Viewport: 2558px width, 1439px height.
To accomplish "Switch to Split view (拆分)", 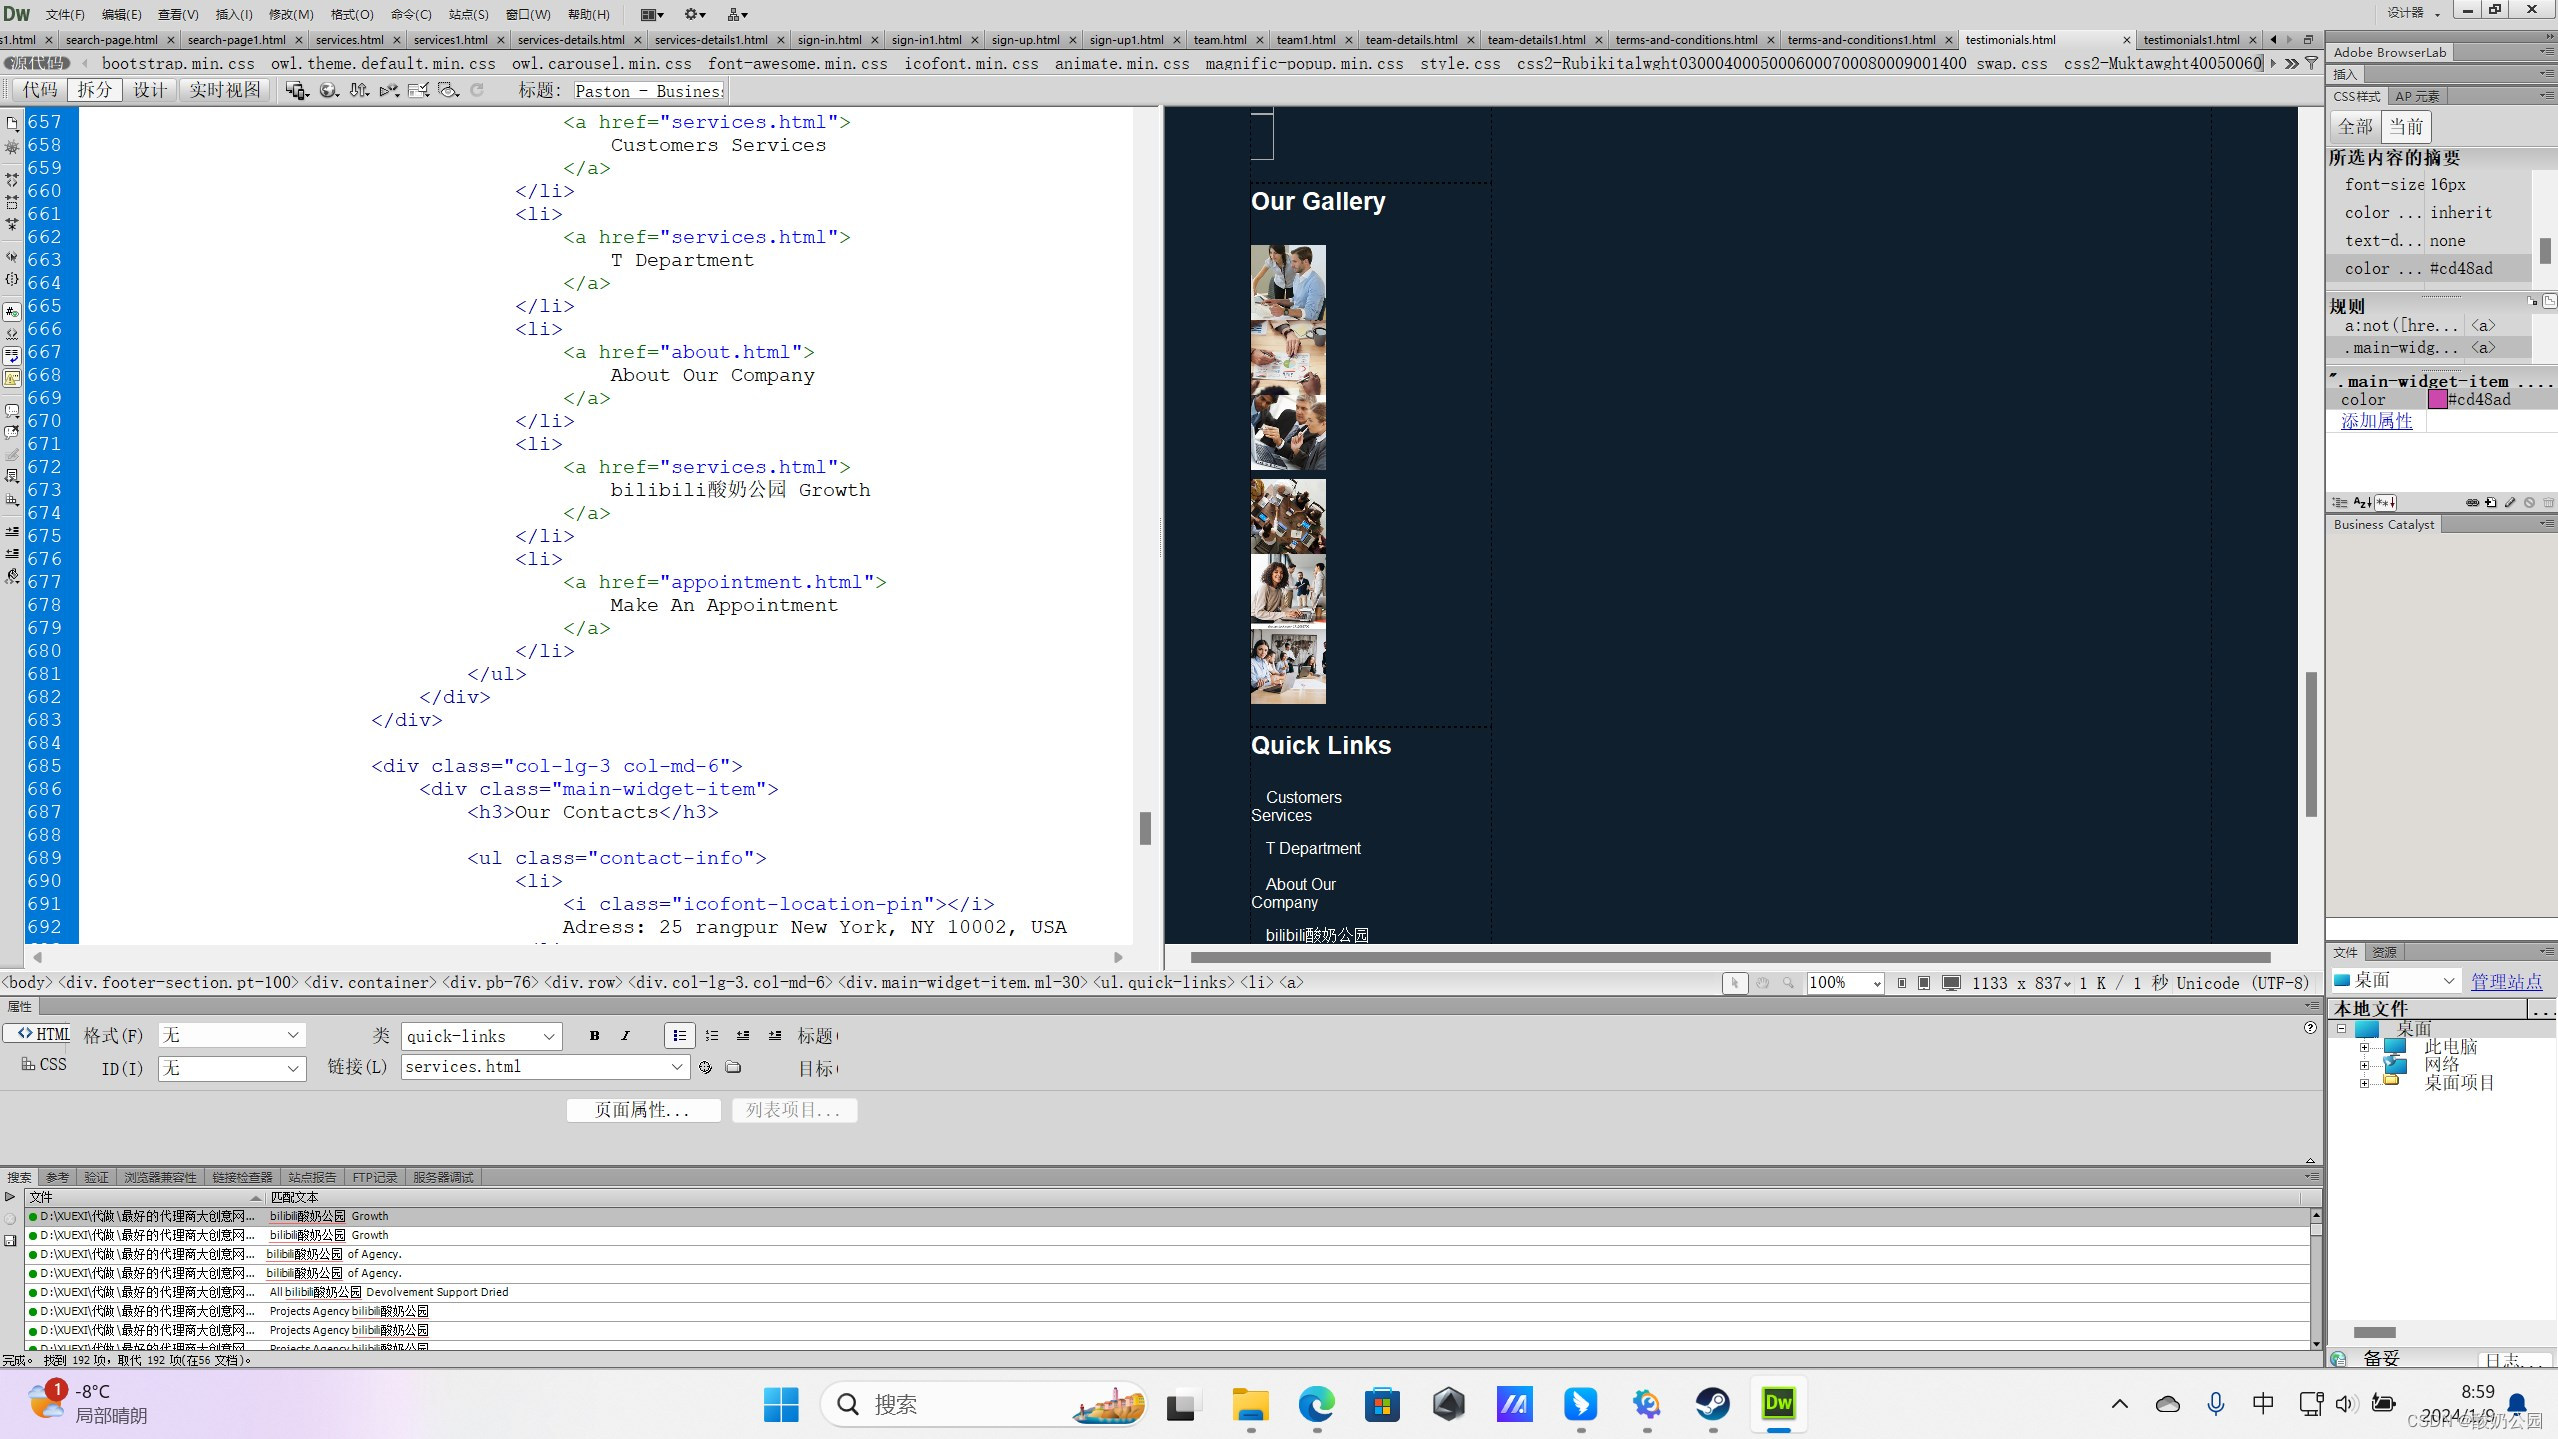I will [x=95, y=90].
